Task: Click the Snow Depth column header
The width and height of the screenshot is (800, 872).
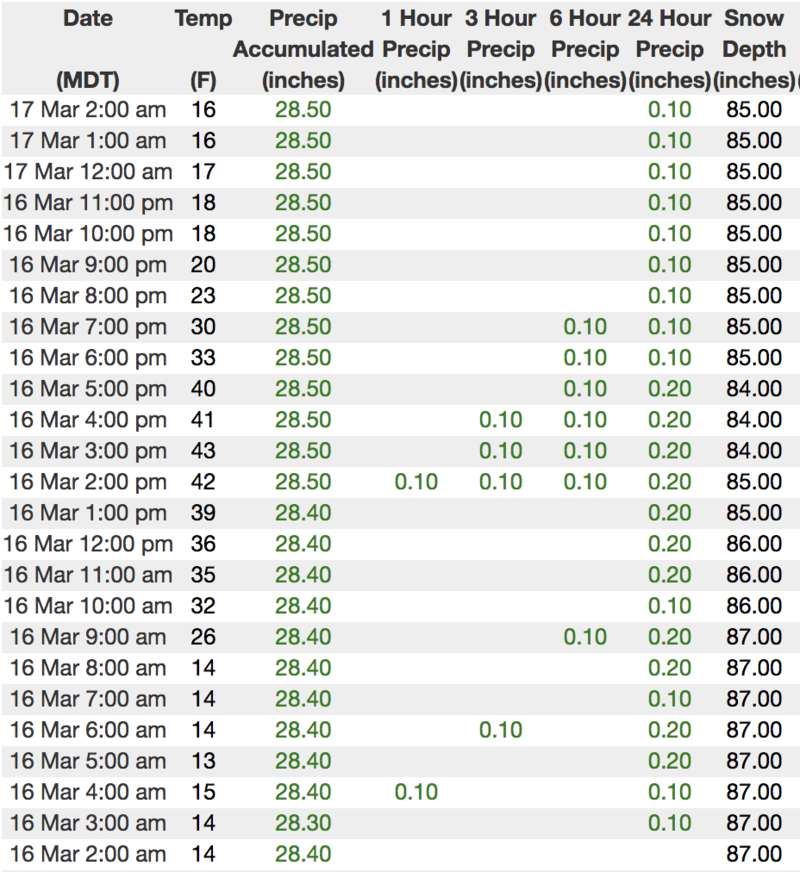Action: 754,49
